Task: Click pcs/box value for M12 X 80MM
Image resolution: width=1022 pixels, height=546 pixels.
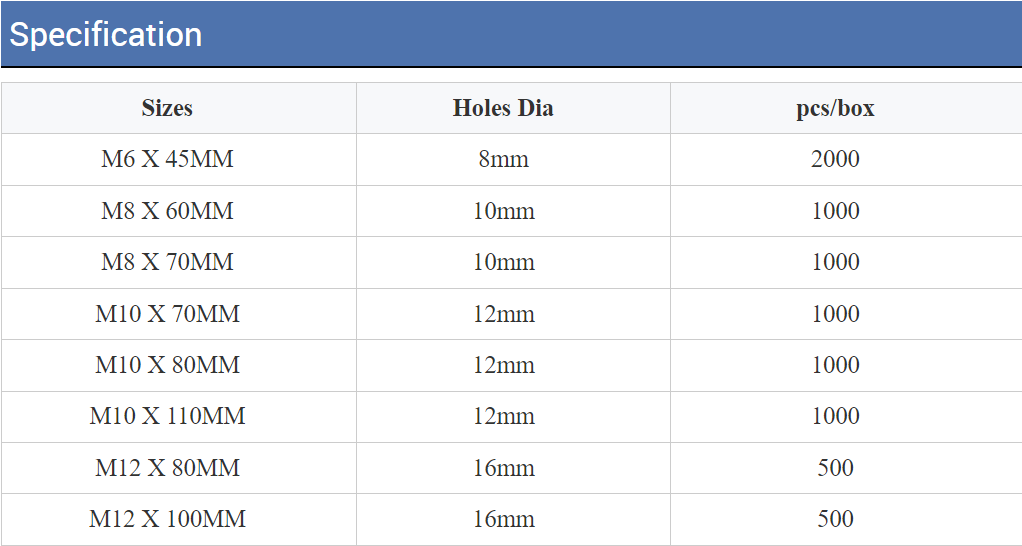Action: (x=835, y=468)
